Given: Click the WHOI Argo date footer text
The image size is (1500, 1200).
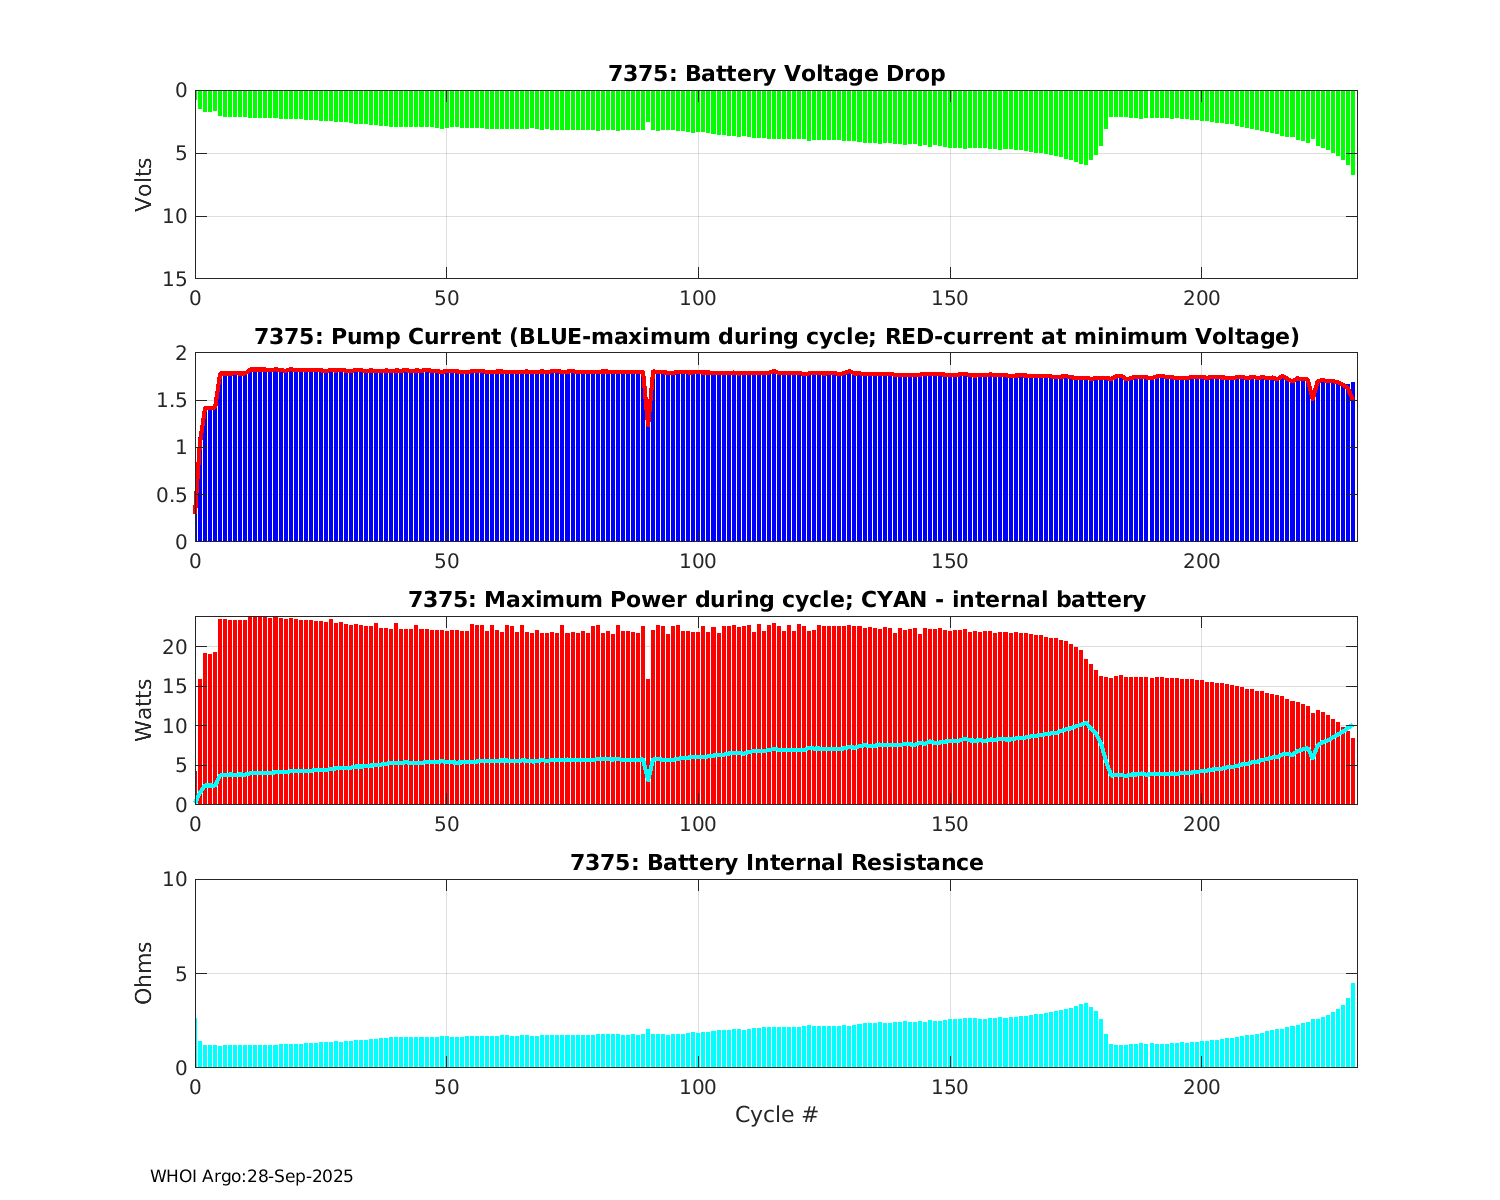Looking at the screenshot, I should click(x=251, y=1177).
